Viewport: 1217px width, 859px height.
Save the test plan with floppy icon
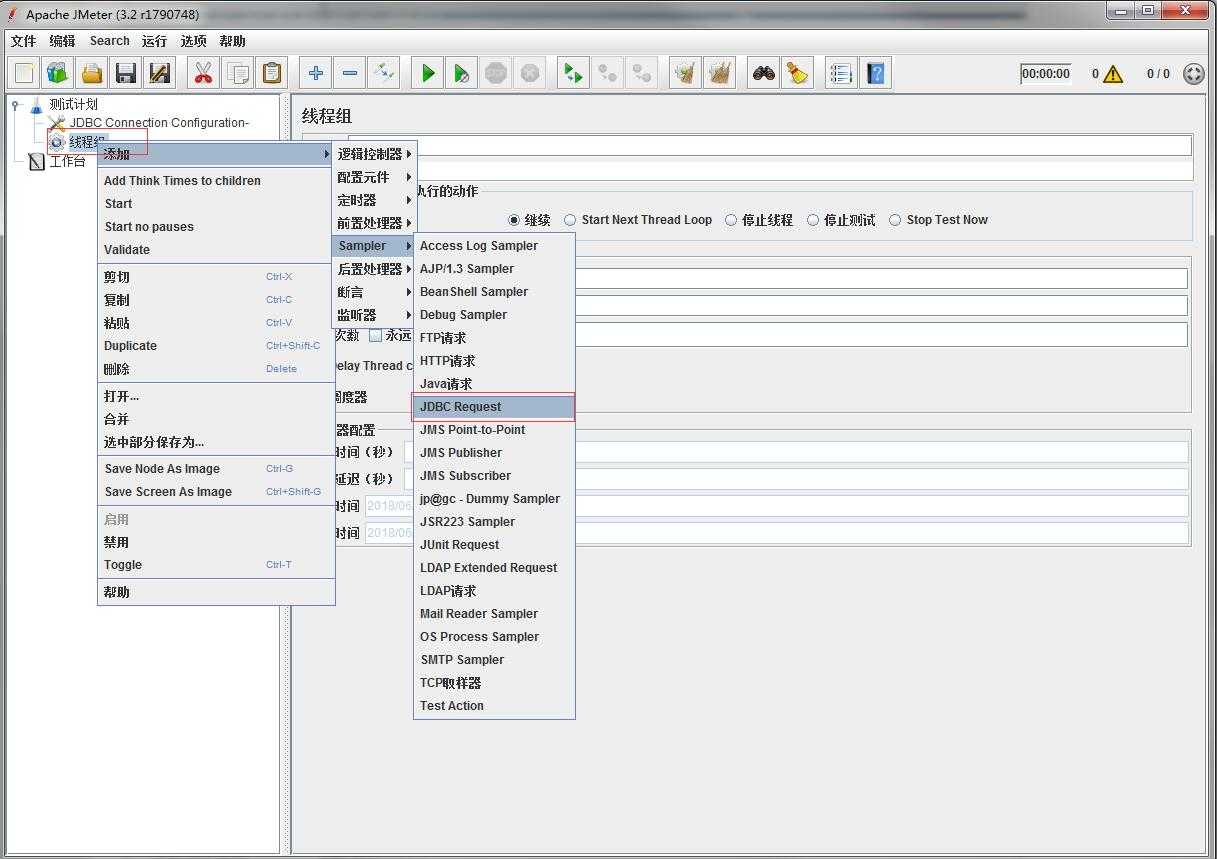click(x=126, y=73)
